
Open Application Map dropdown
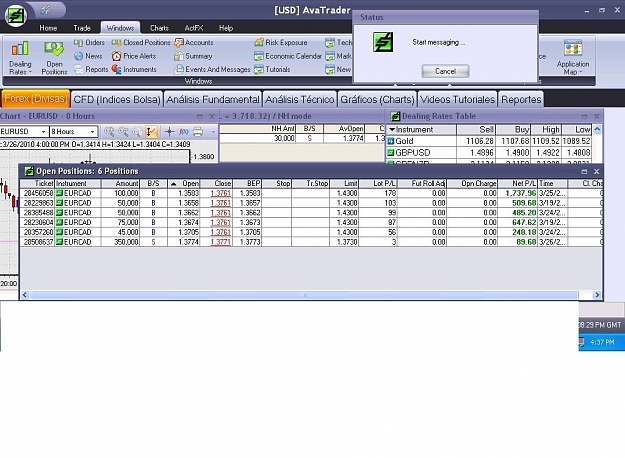(x=573, y=58)
